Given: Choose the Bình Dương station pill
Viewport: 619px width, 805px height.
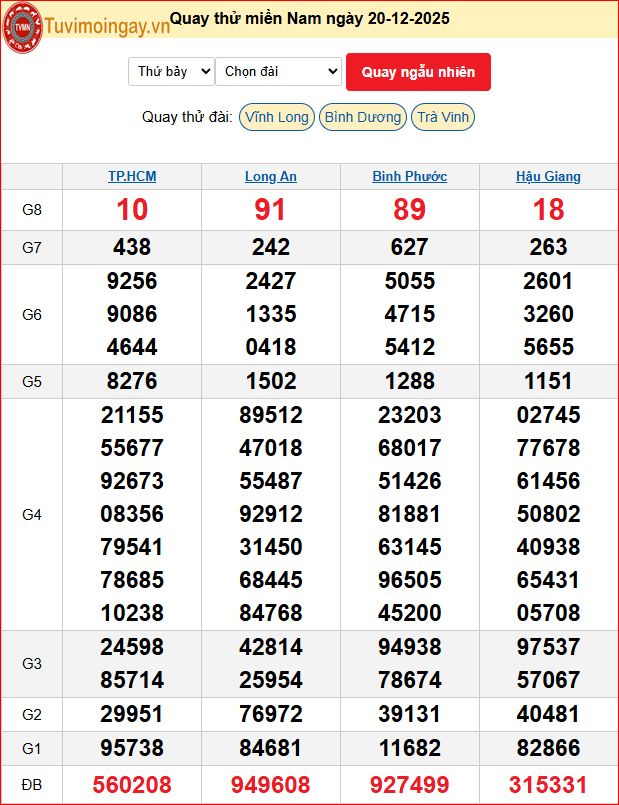Looking at the screenshot, I should 363,117.
